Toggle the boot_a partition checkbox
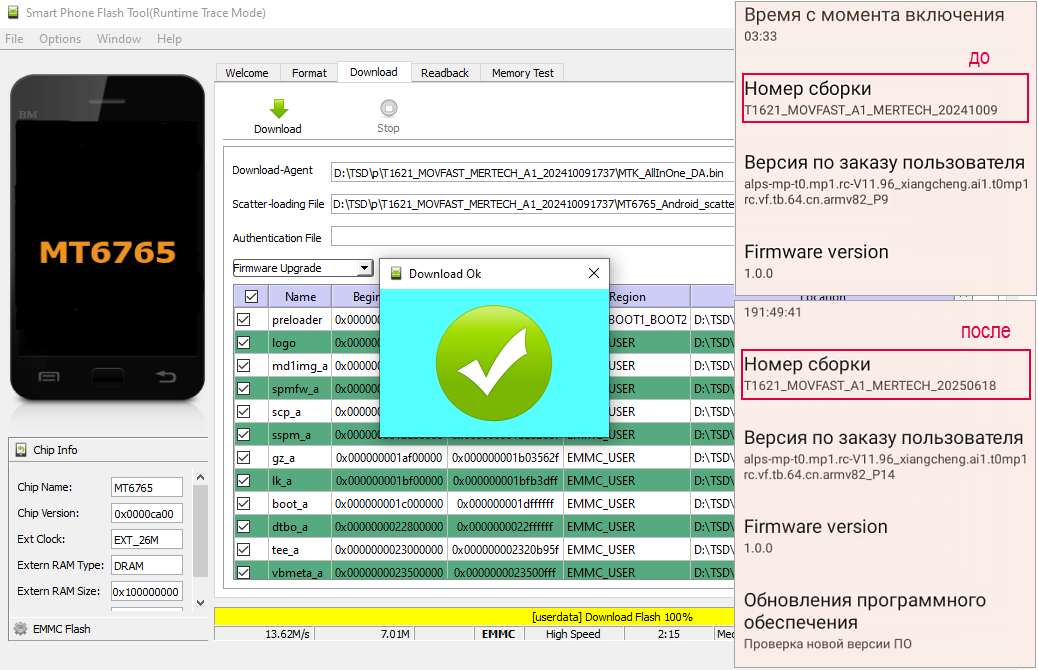Image resolution: width=1038 pixels, height=670 pixels. coord(243,504)
